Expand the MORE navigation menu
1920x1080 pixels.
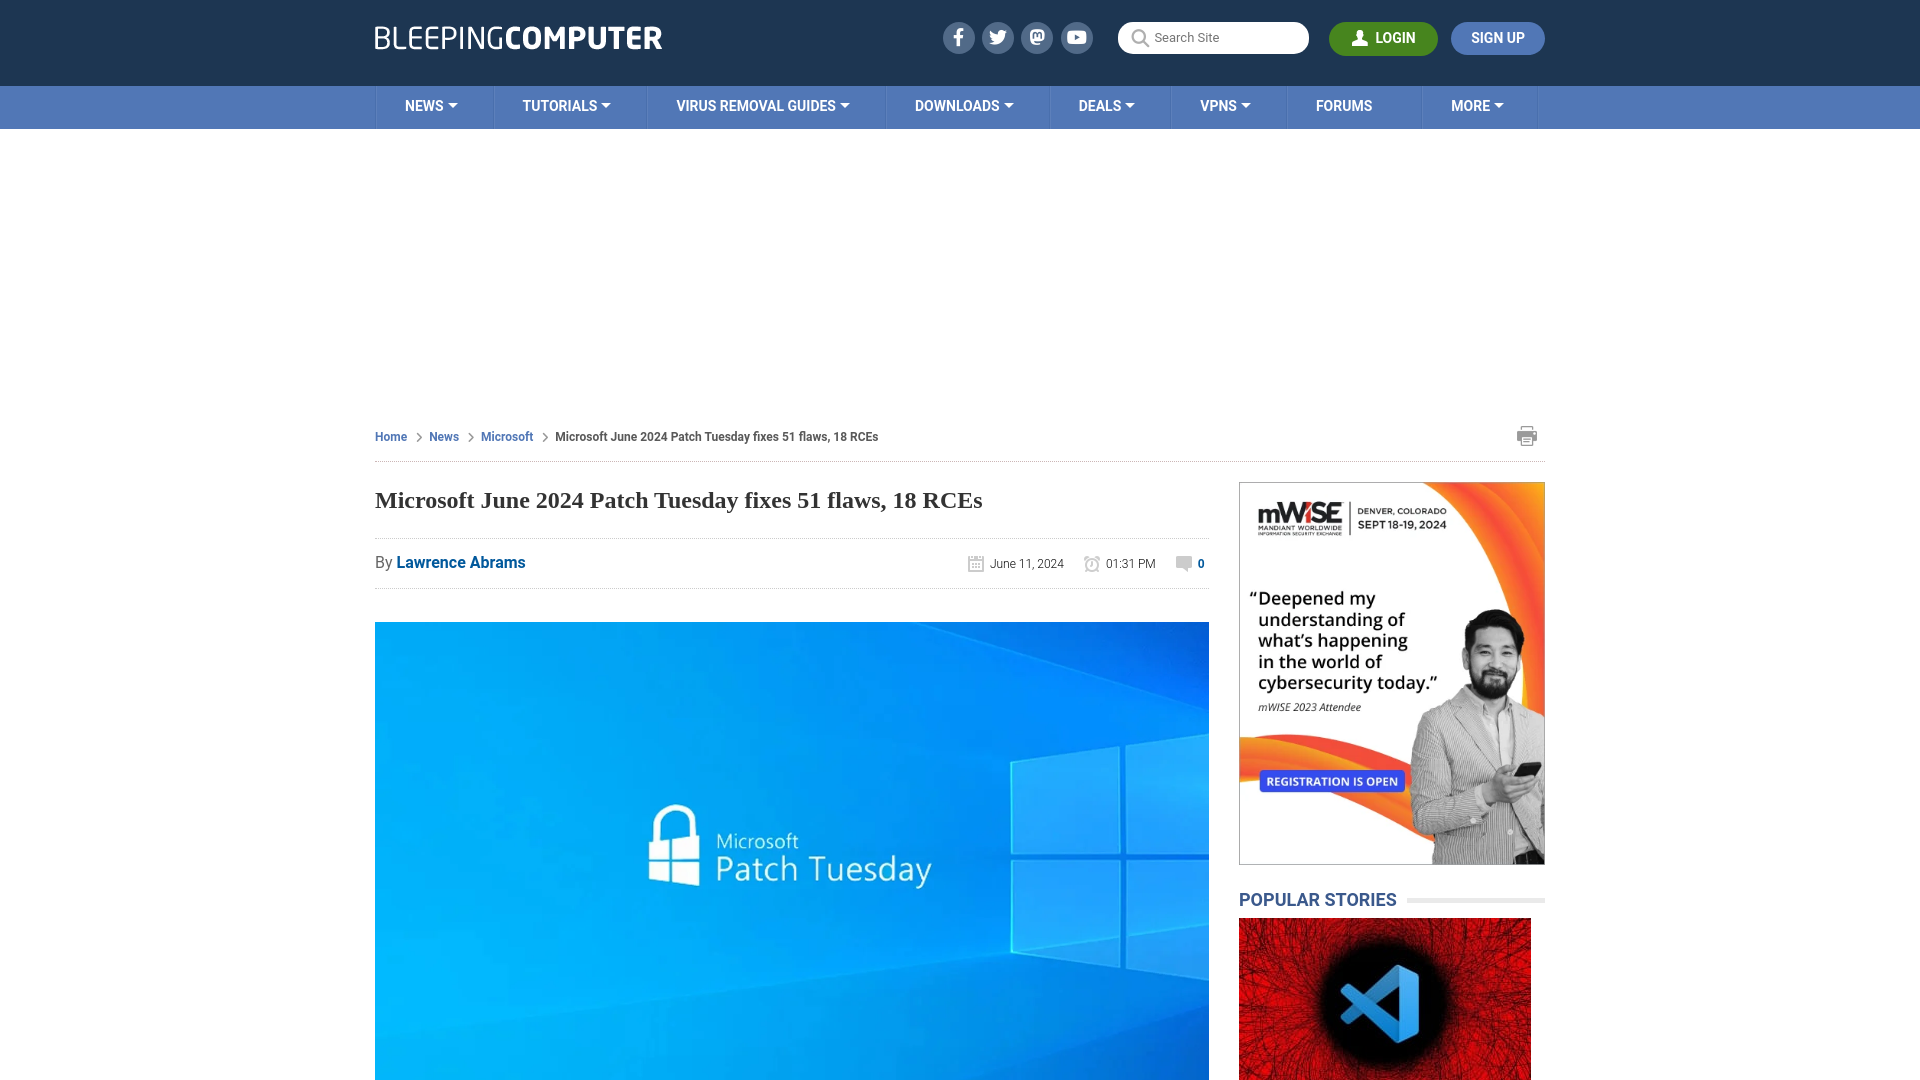[x=1477, y=105]
